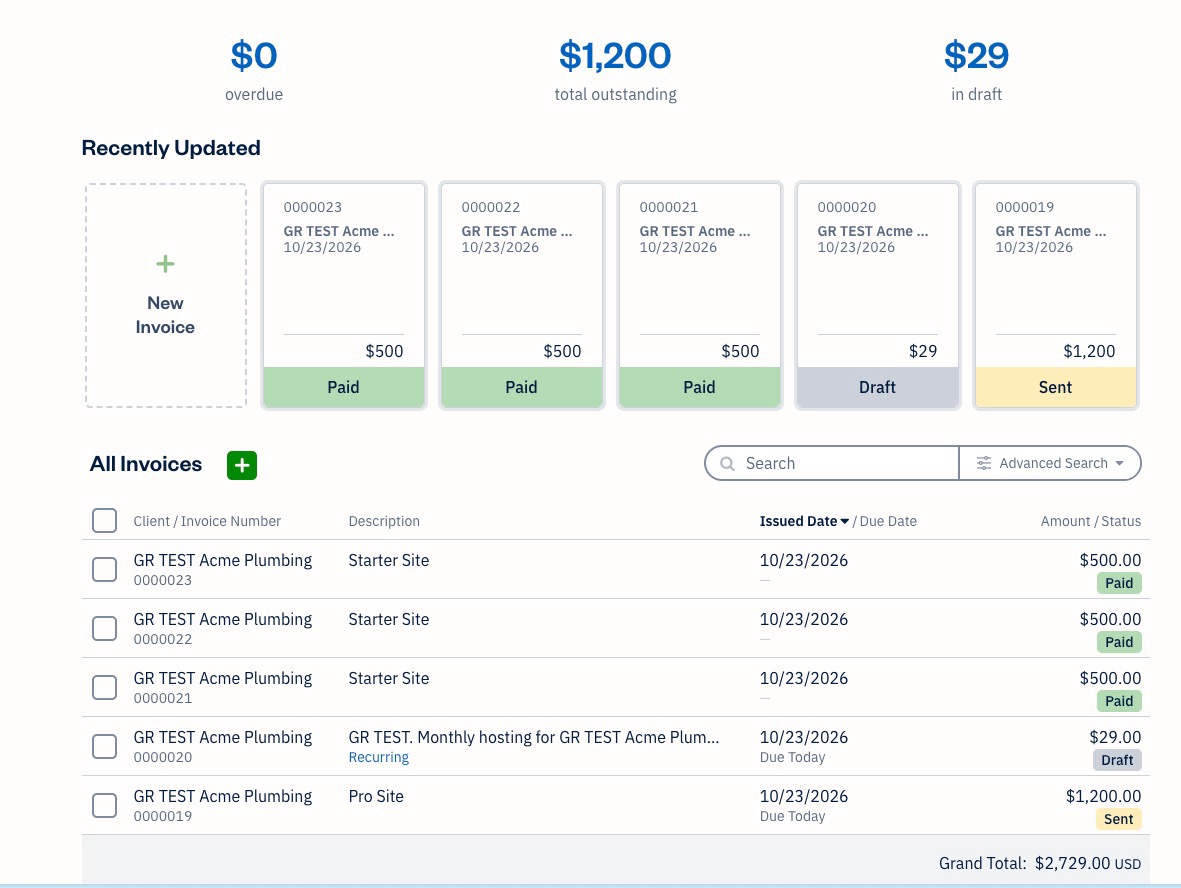
Task: Click the Paid badge on invoice 0000021 row
Action: 1118,701
